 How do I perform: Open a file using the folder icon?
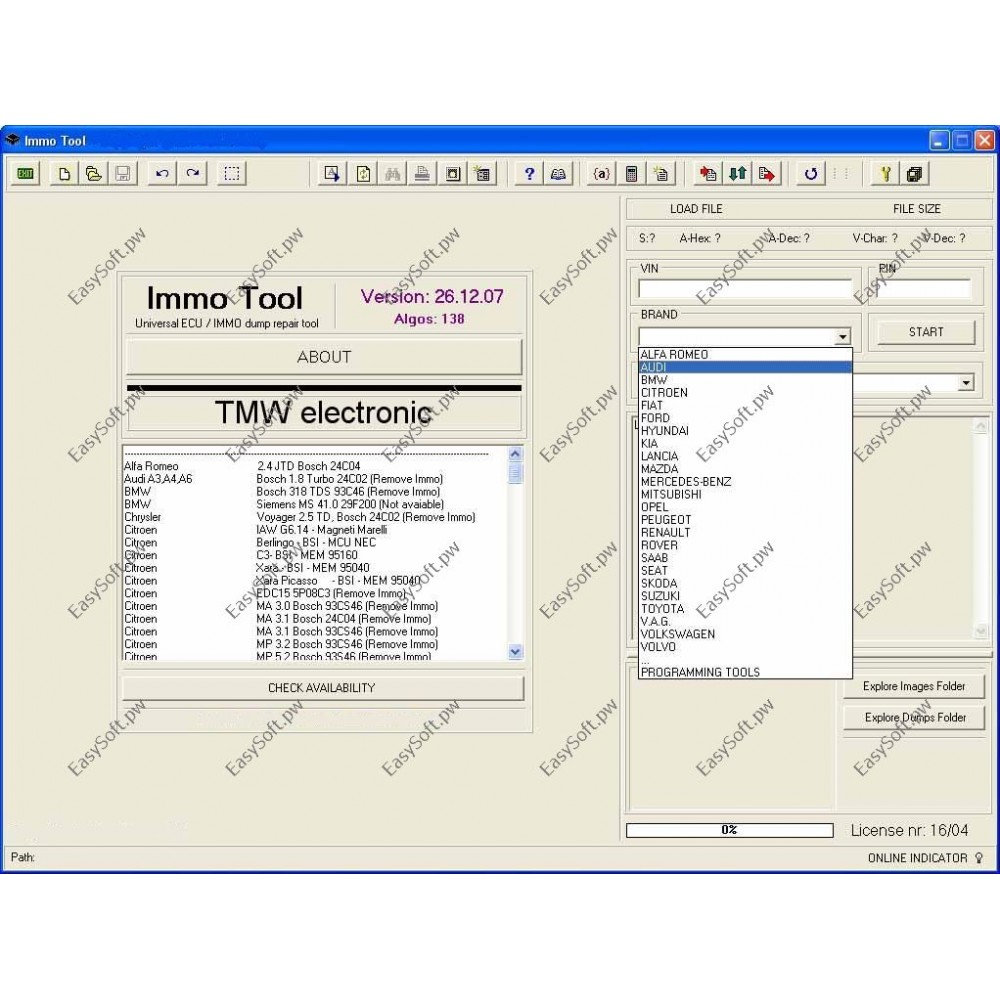point(94,173)
